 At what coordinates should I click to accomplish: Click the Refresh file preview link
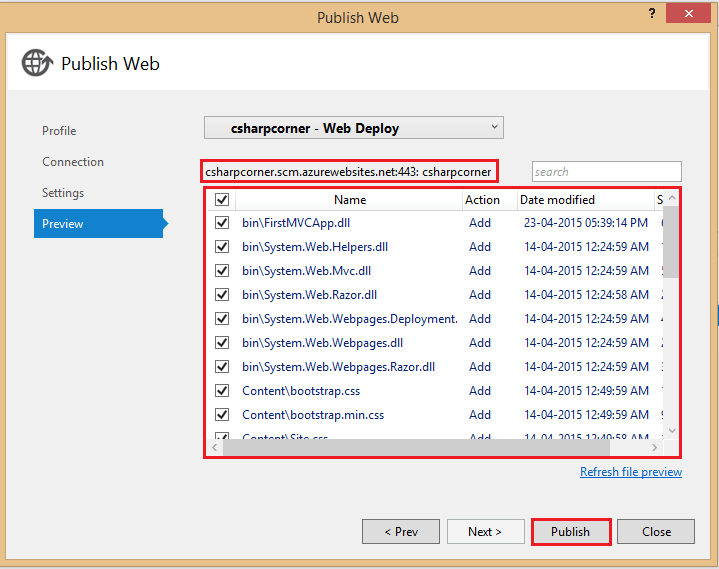pos(631,472)
